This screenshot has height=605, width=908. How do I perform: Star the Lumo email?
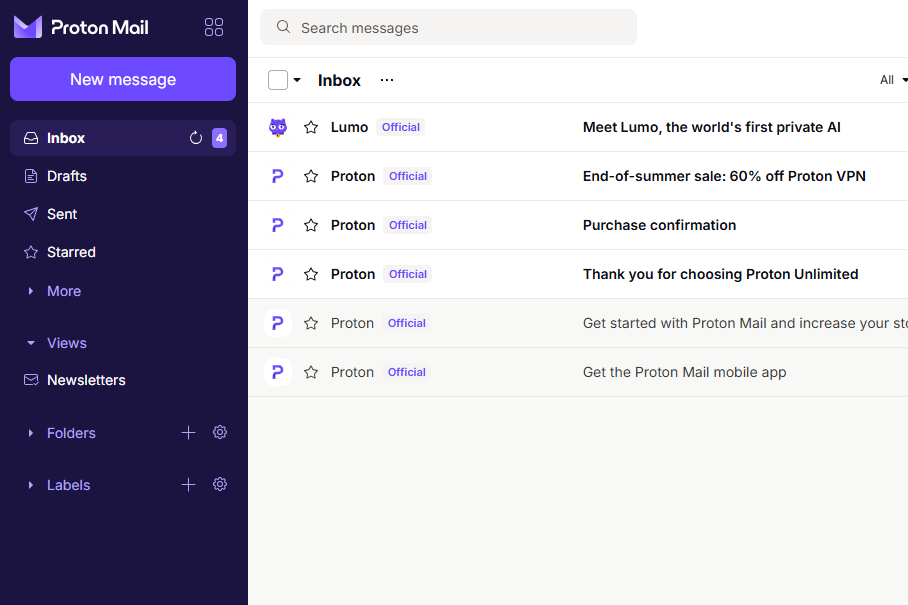[x=311, y=127]
